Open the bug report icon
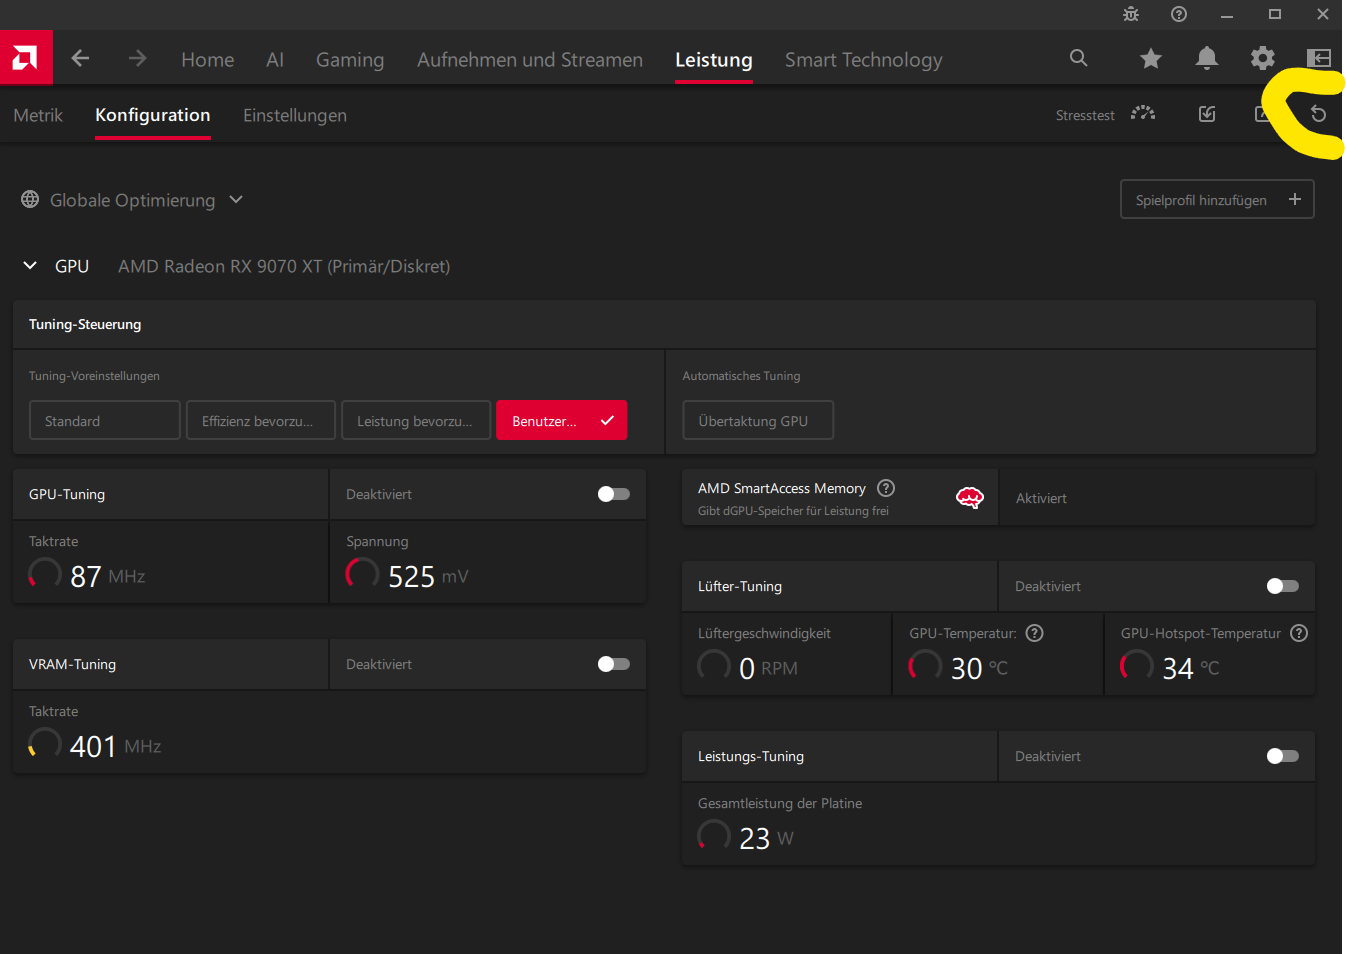The image size is (1346, 954). pos(1131,14)
